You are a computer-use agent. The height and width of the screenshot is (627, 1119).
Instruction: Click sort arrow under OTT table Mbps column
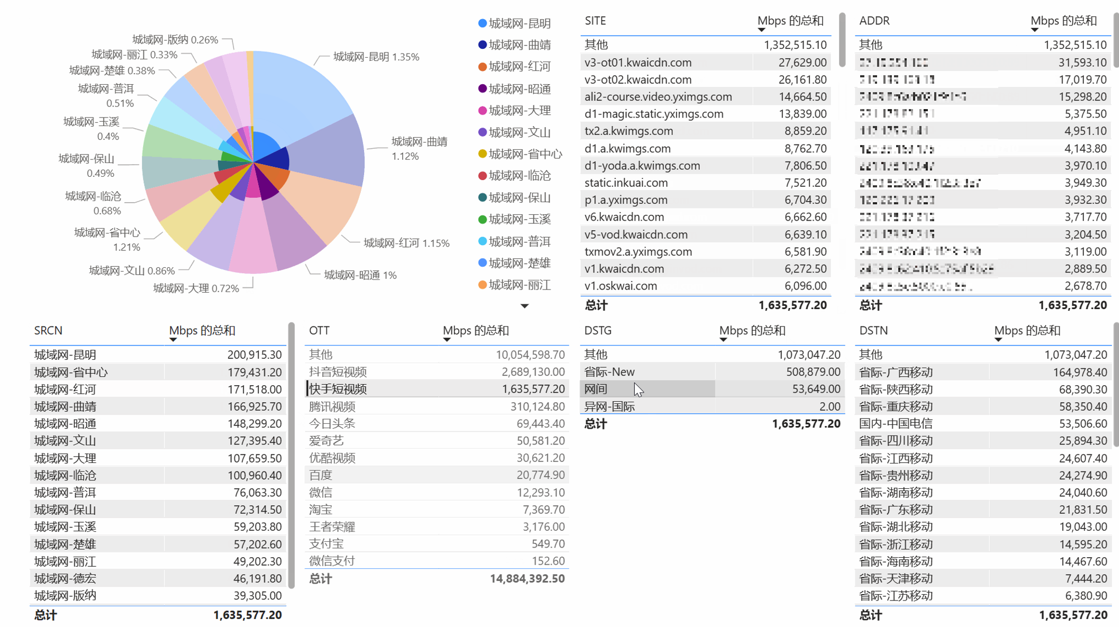pos(446,340)
